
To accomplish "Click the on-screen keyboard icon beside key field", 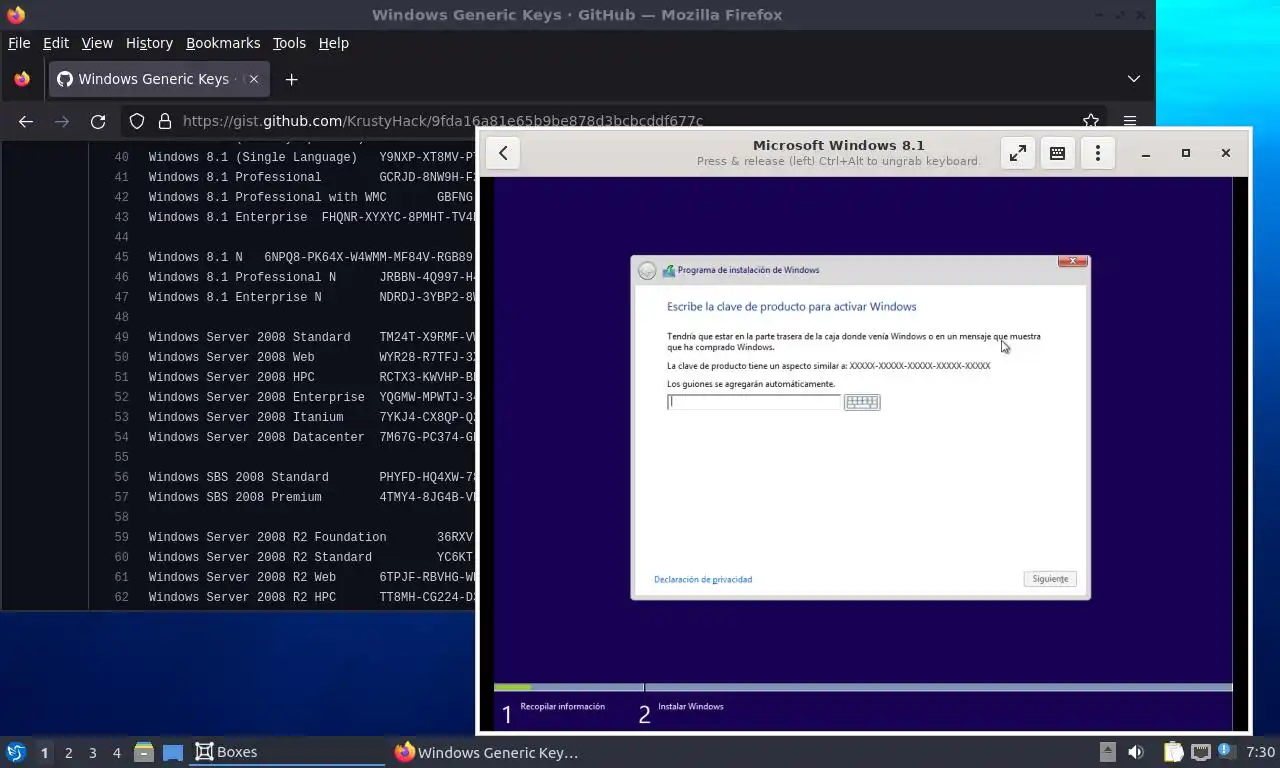I will [862, 402].
